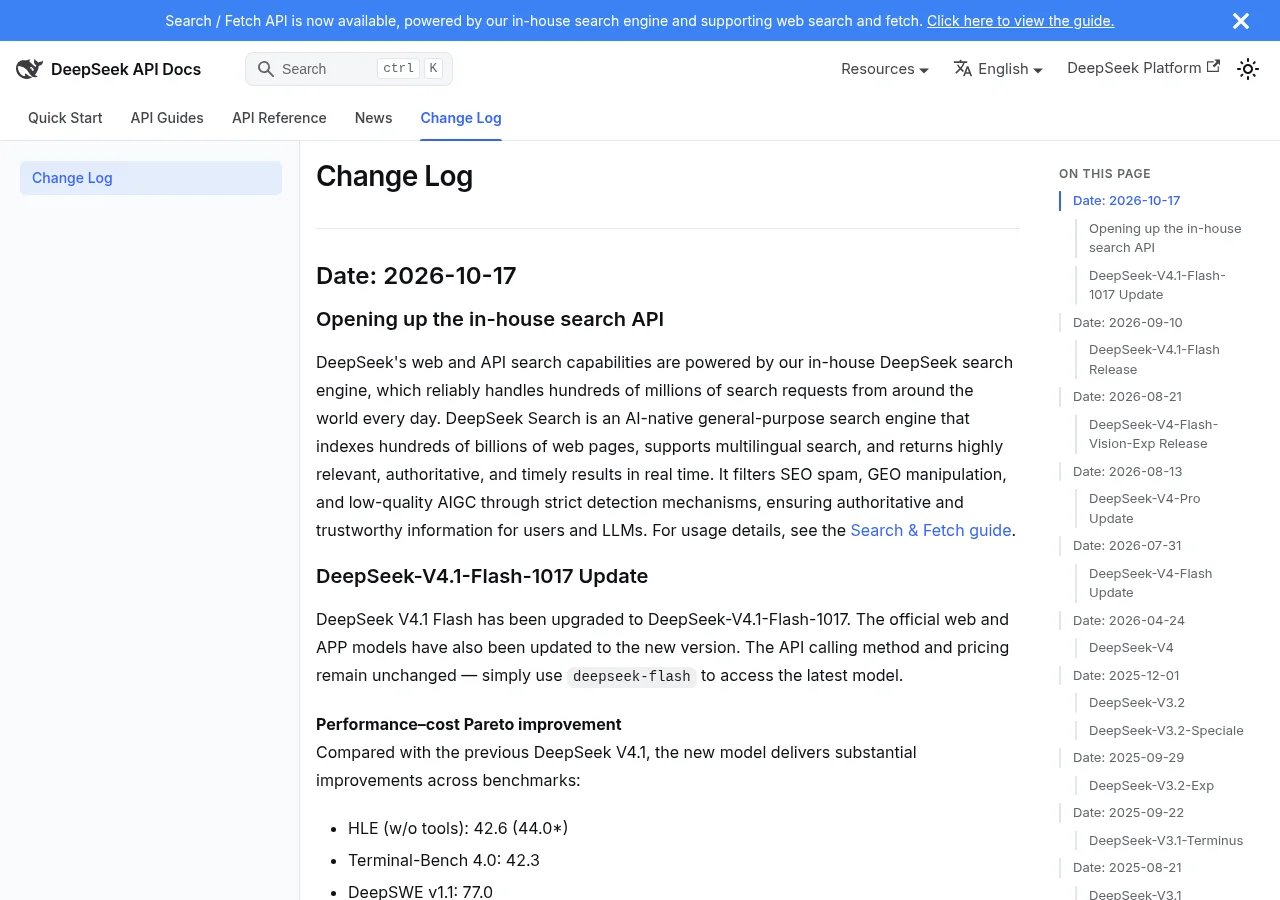The image size is (1280, 900).
Task: Jump to DeepSeek-V4-Pro Update outline entry
Action: pos(1145,508)
